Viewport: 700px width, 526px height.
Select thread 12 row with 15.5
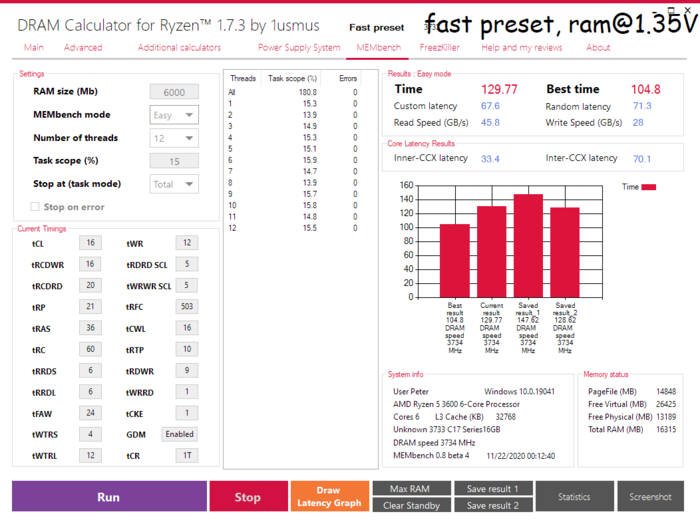coord(293,228)
